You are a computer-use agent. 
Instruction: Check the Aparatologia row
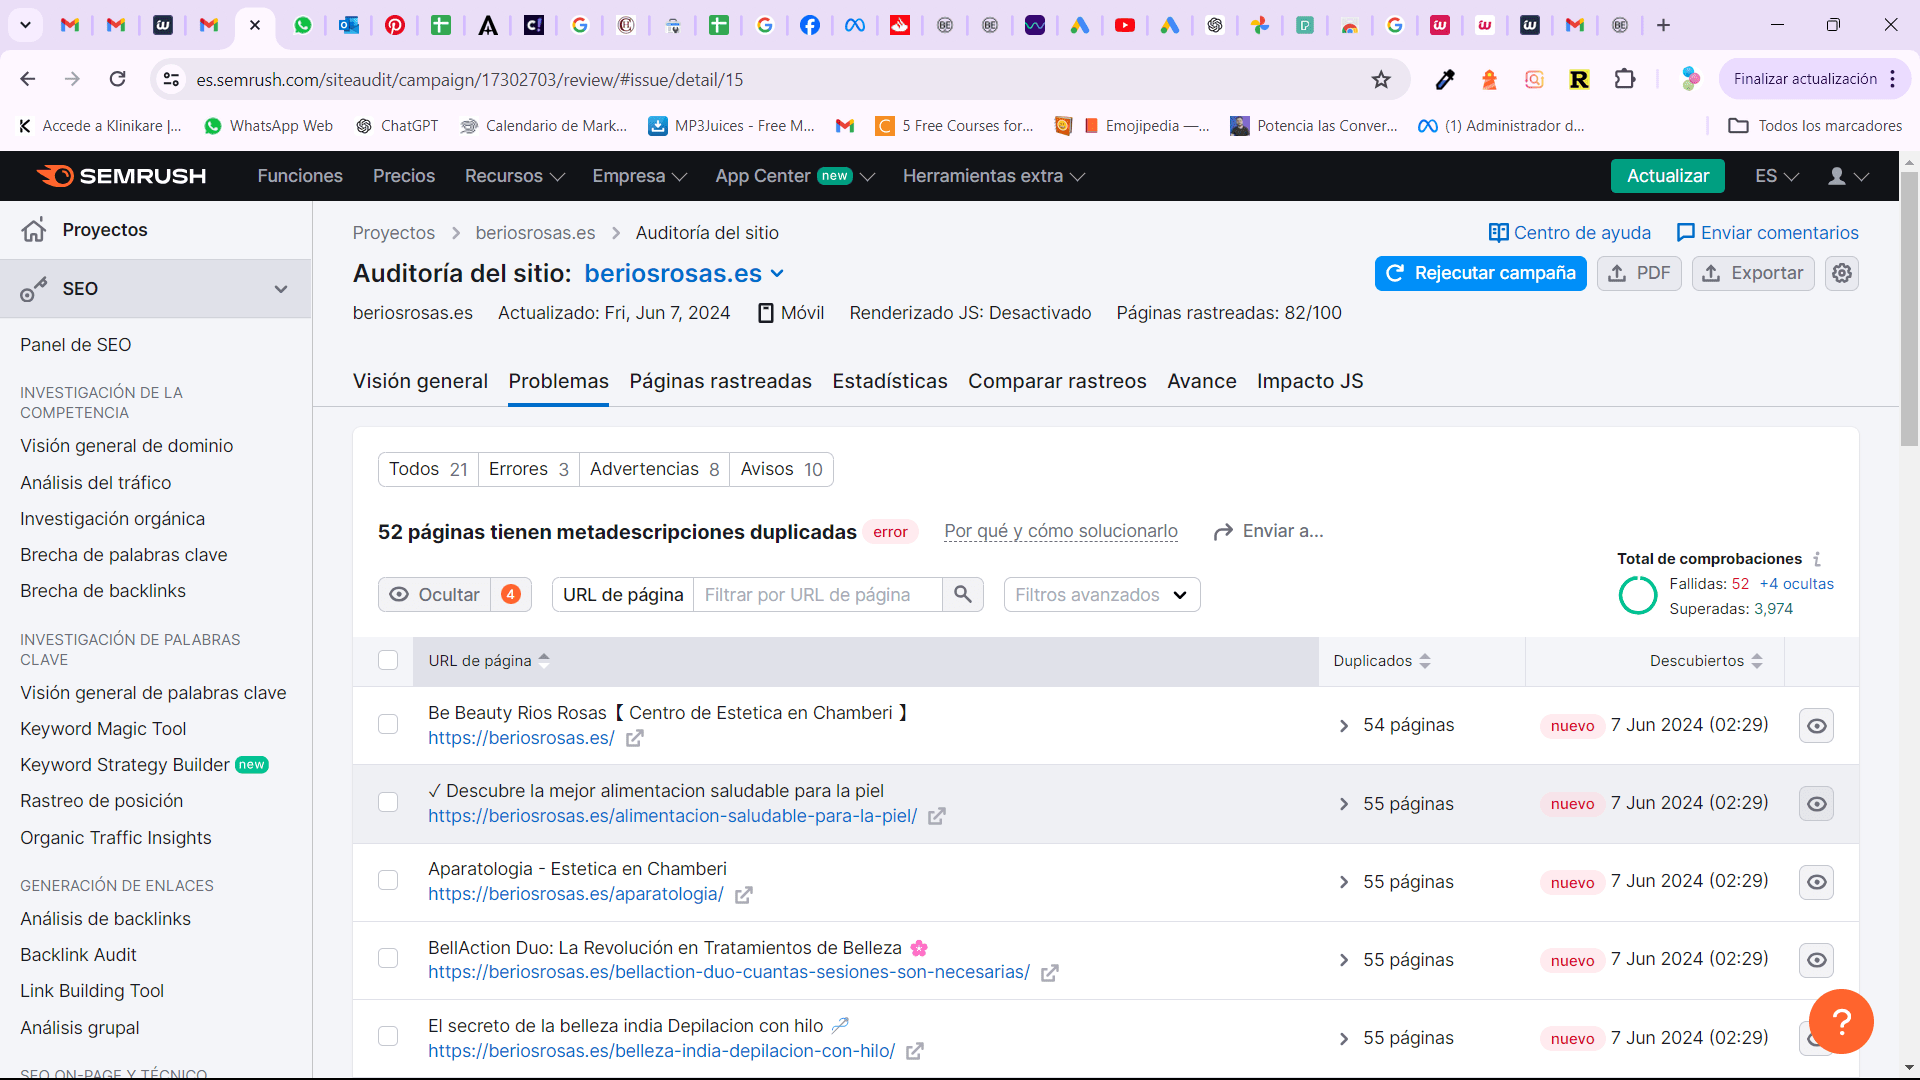pyautogui.click(x=388, y=881)
